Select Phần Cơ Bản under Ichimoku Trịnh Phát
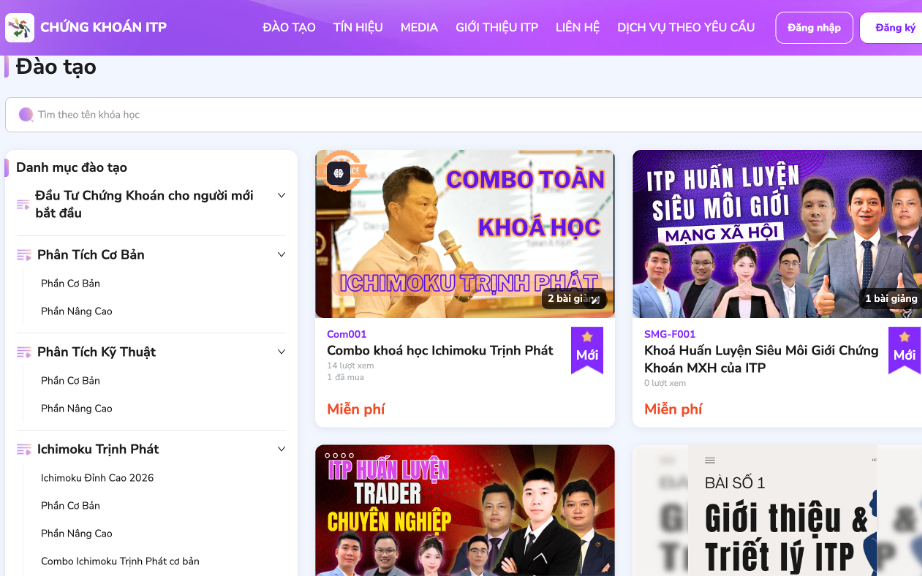The image size is (922, 576). 71,505
